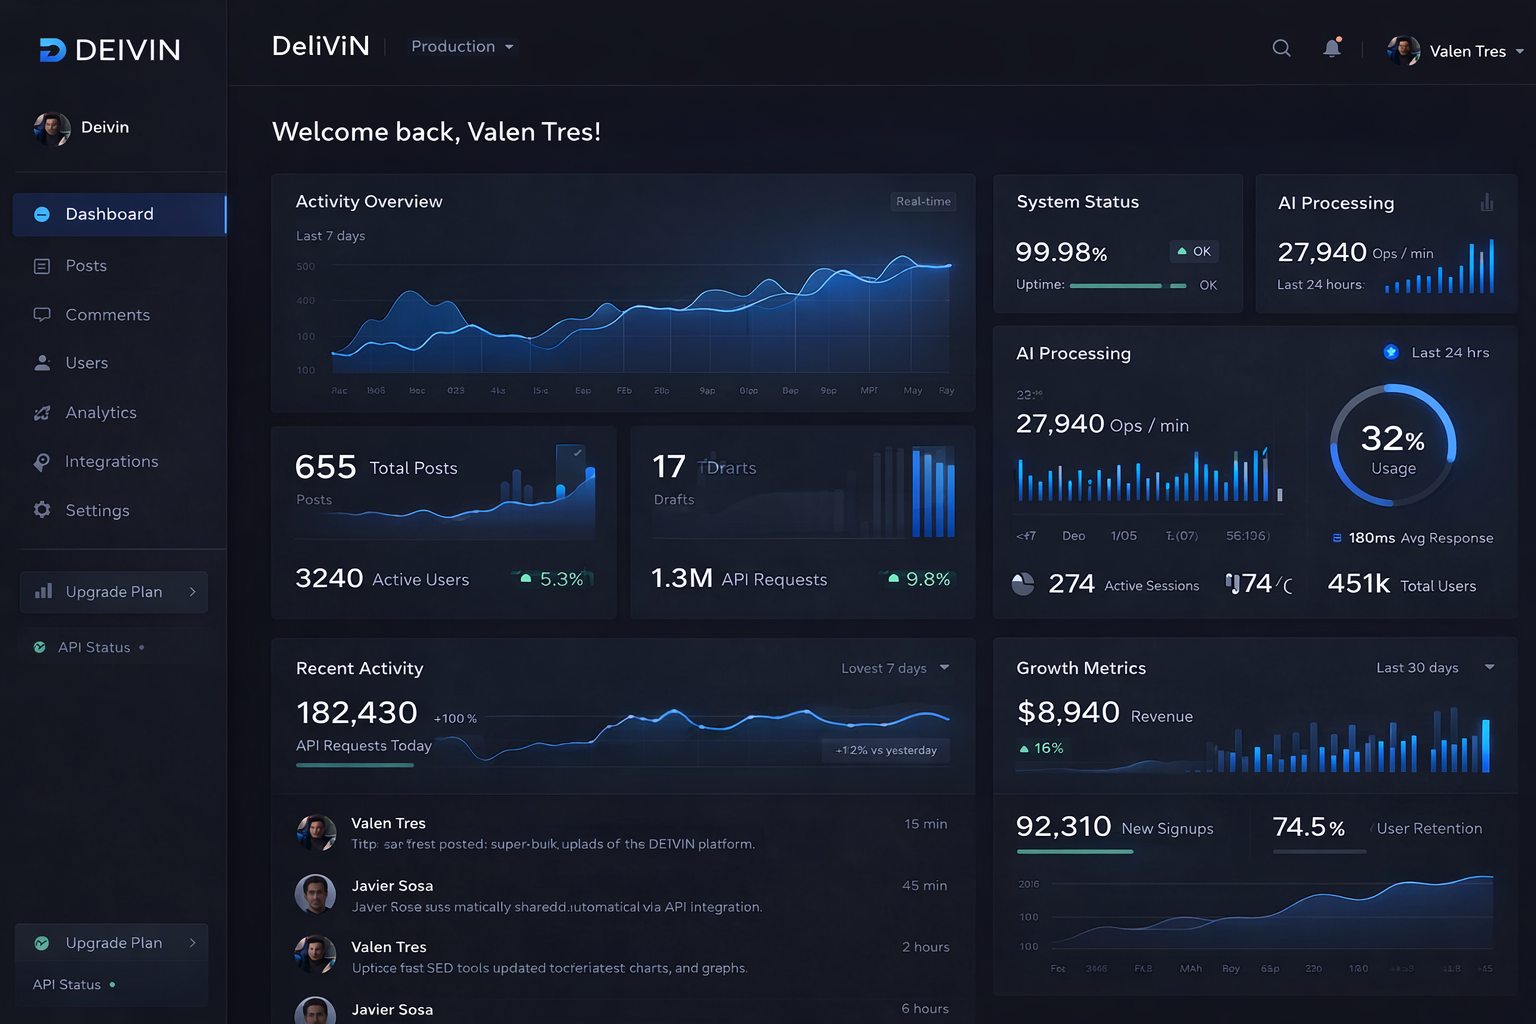1536x1024 pixels.
Task: Open the Production environment dropdown
Action: tap(462, 47)
